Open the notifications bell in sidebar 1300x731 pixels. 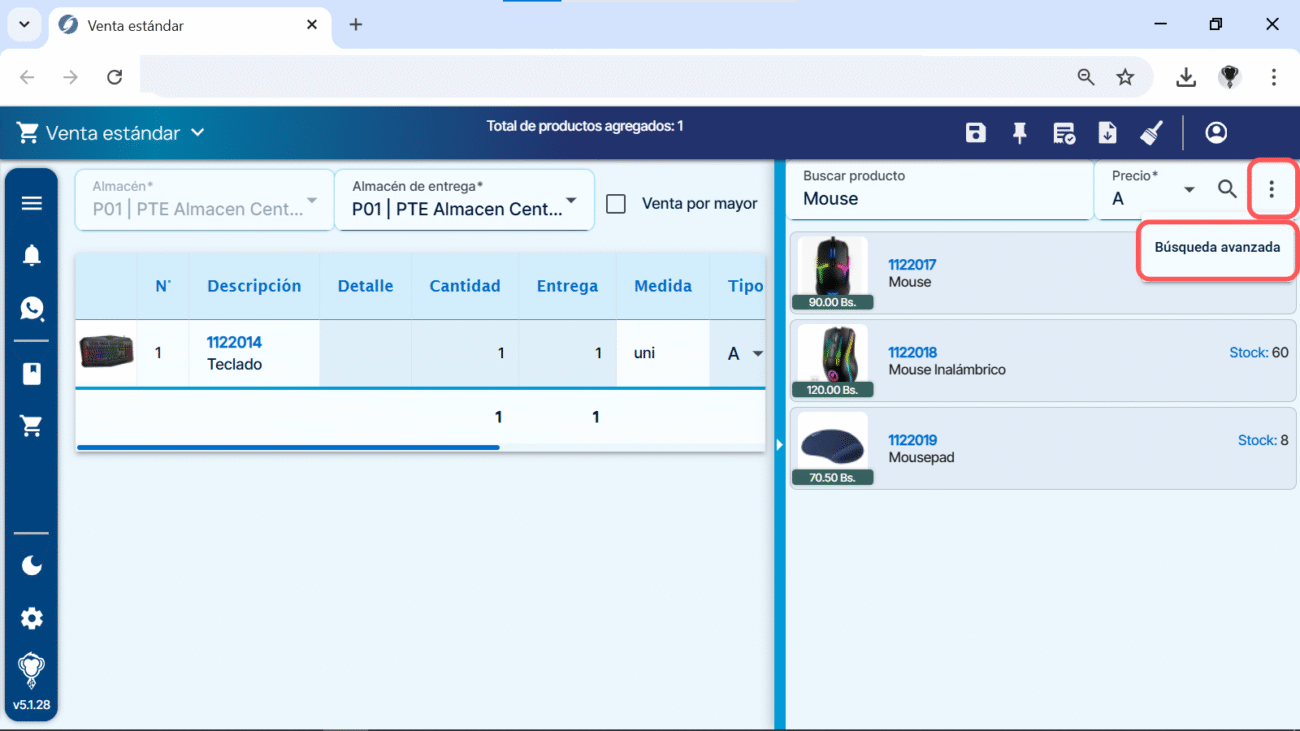pos(32,256)
